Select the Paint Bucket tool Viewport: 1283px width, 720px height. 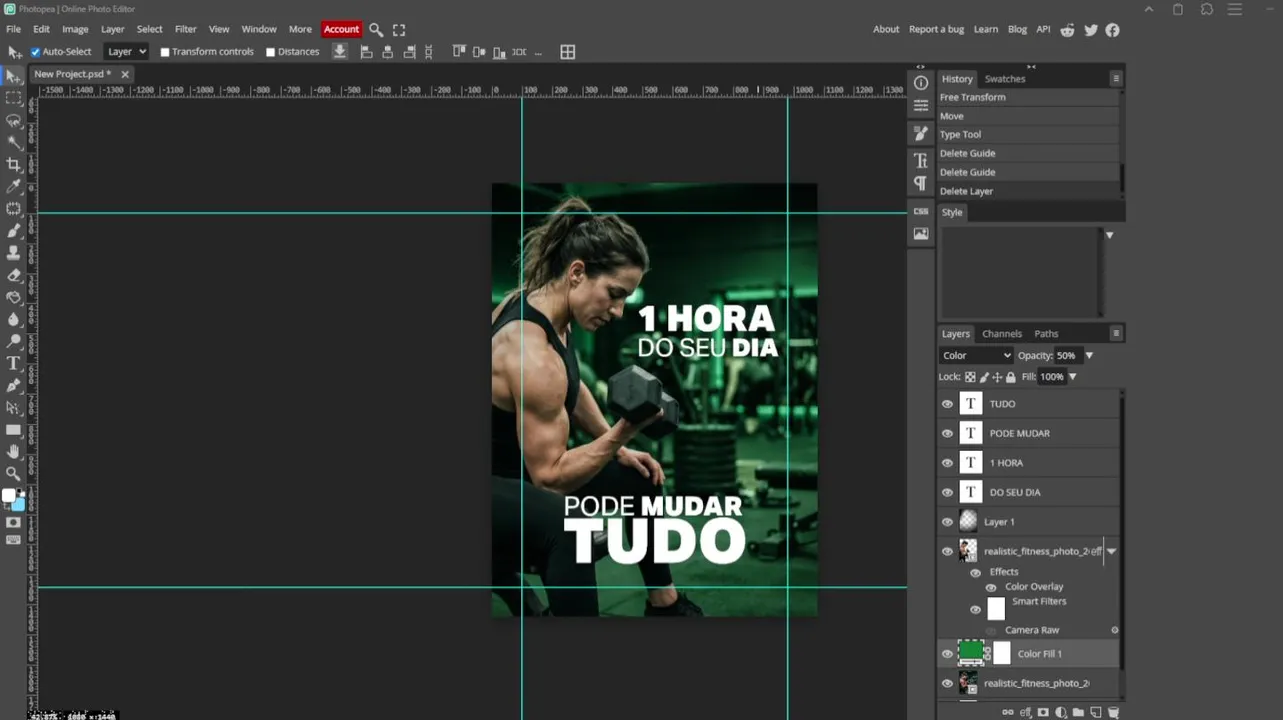pos(13,297)
